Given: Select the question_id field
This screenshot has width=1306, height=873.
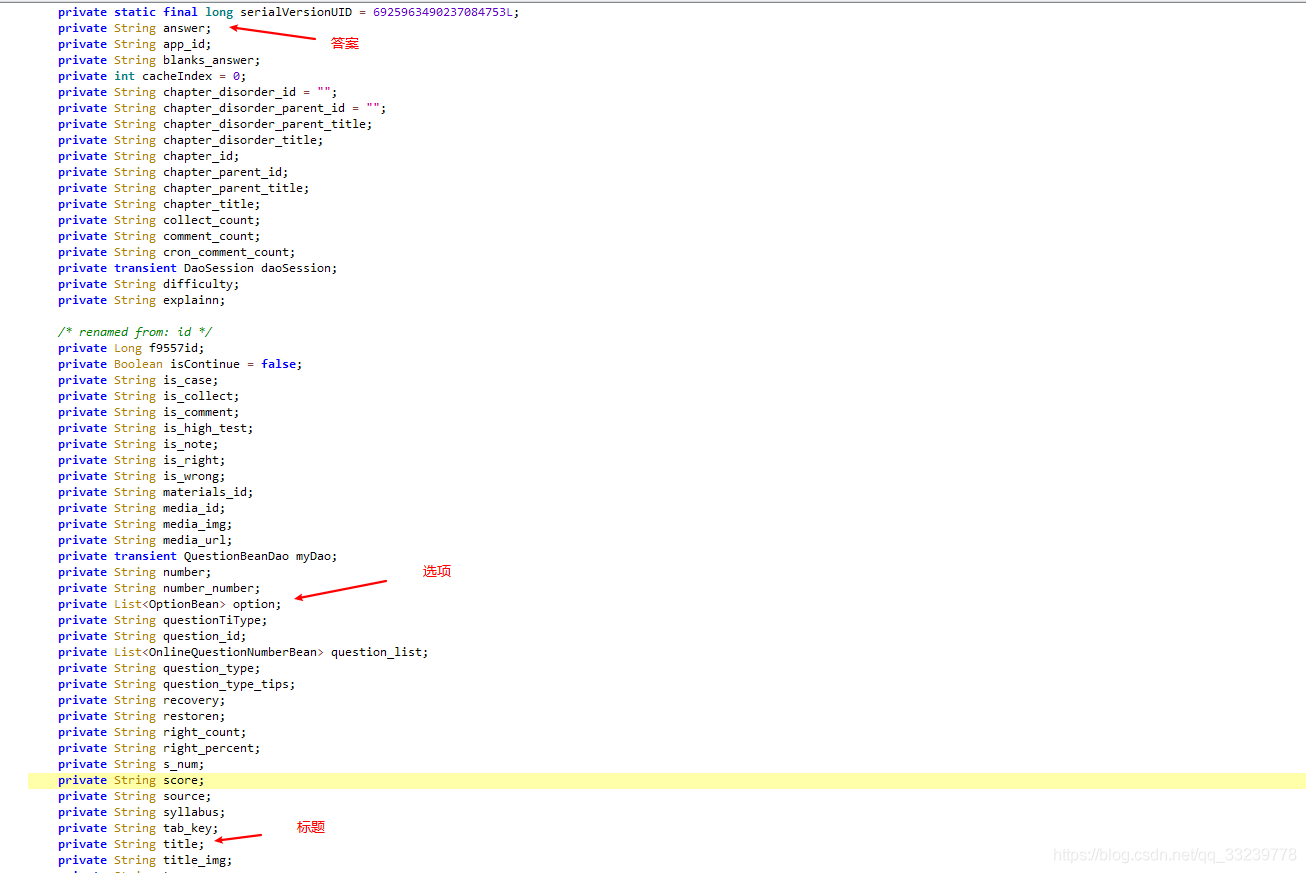Looking at the screenshot, I should tap(152, 636).
